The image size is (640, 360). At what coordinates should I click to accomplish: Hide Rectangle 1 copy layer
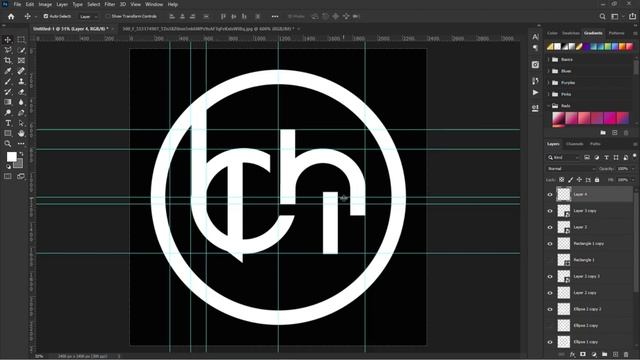pos(550,244)
